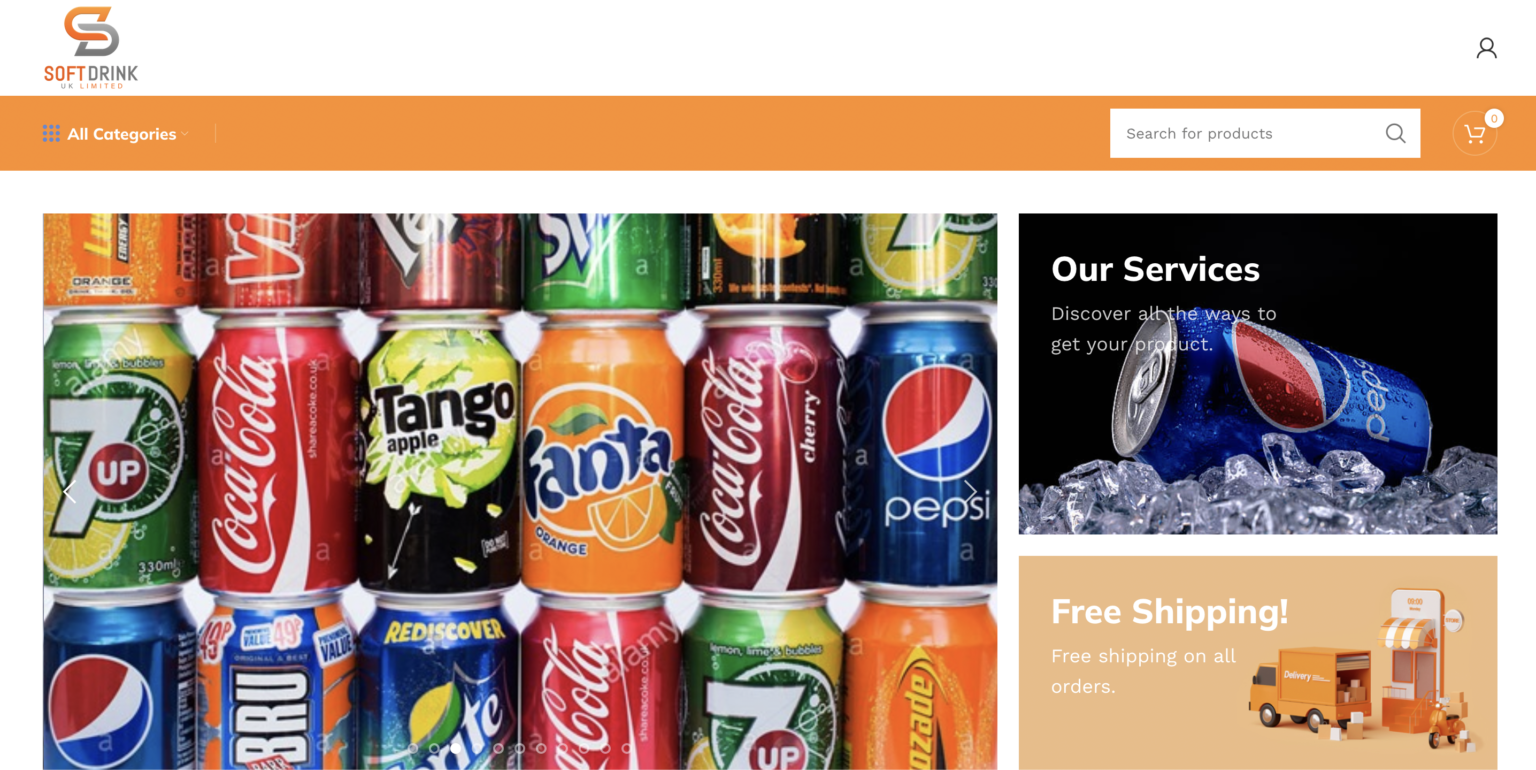The image size is (1536, 770).
Task: Select the second carousel pagination dot
Action: click(x=434, y=748)
